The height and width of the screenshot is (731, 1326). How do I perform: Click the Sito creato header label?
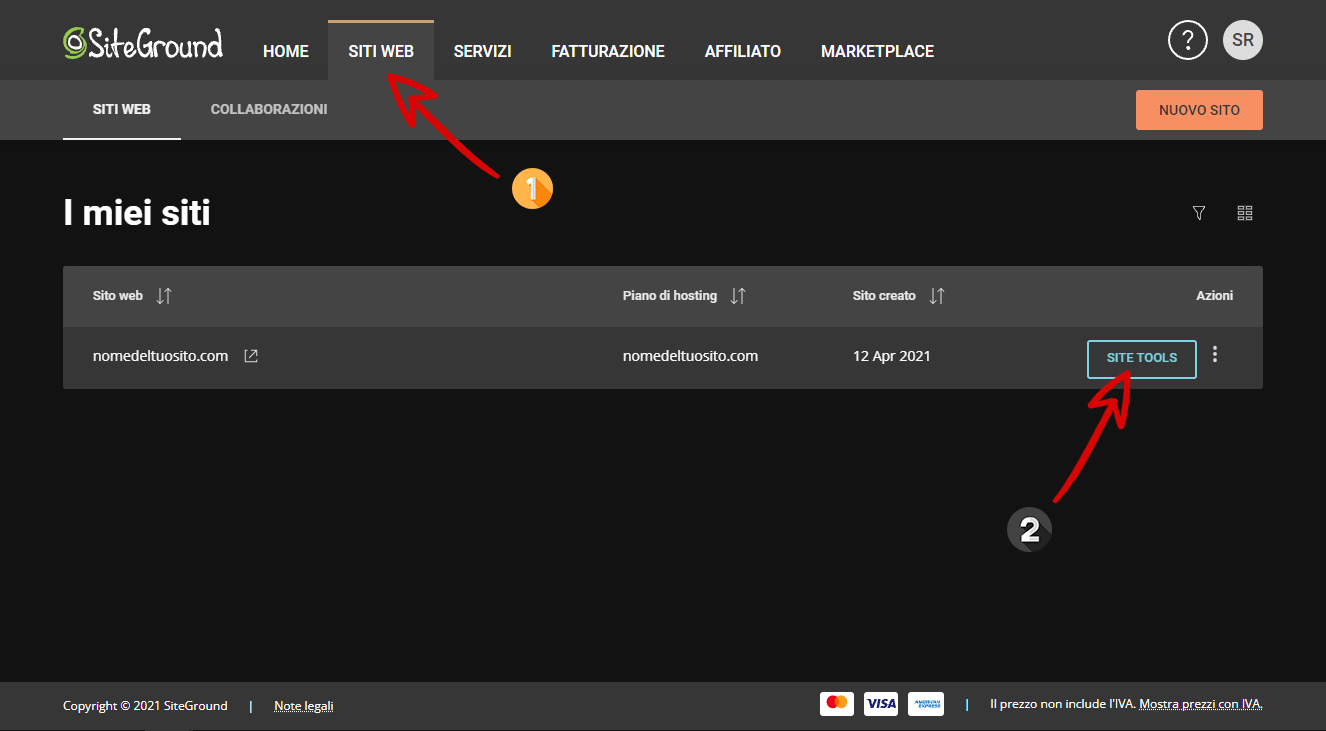click(884, 296)
